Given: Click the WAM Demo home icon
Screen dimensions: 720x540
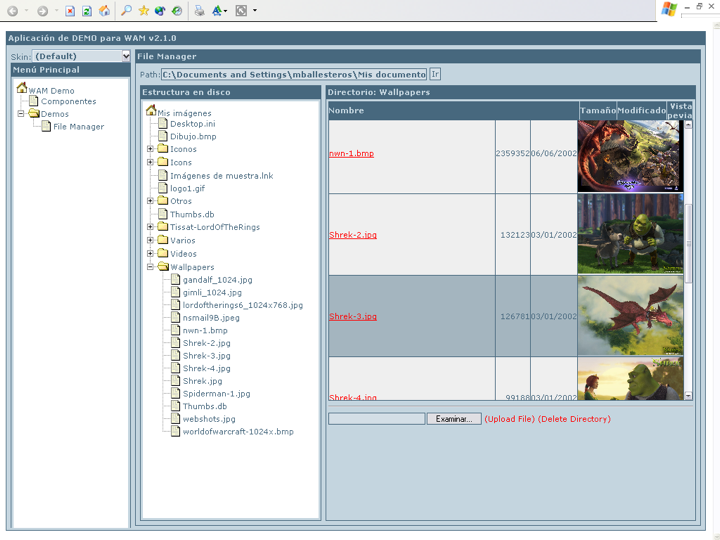Looking at the screenshot, I should (x=22, y=87).
